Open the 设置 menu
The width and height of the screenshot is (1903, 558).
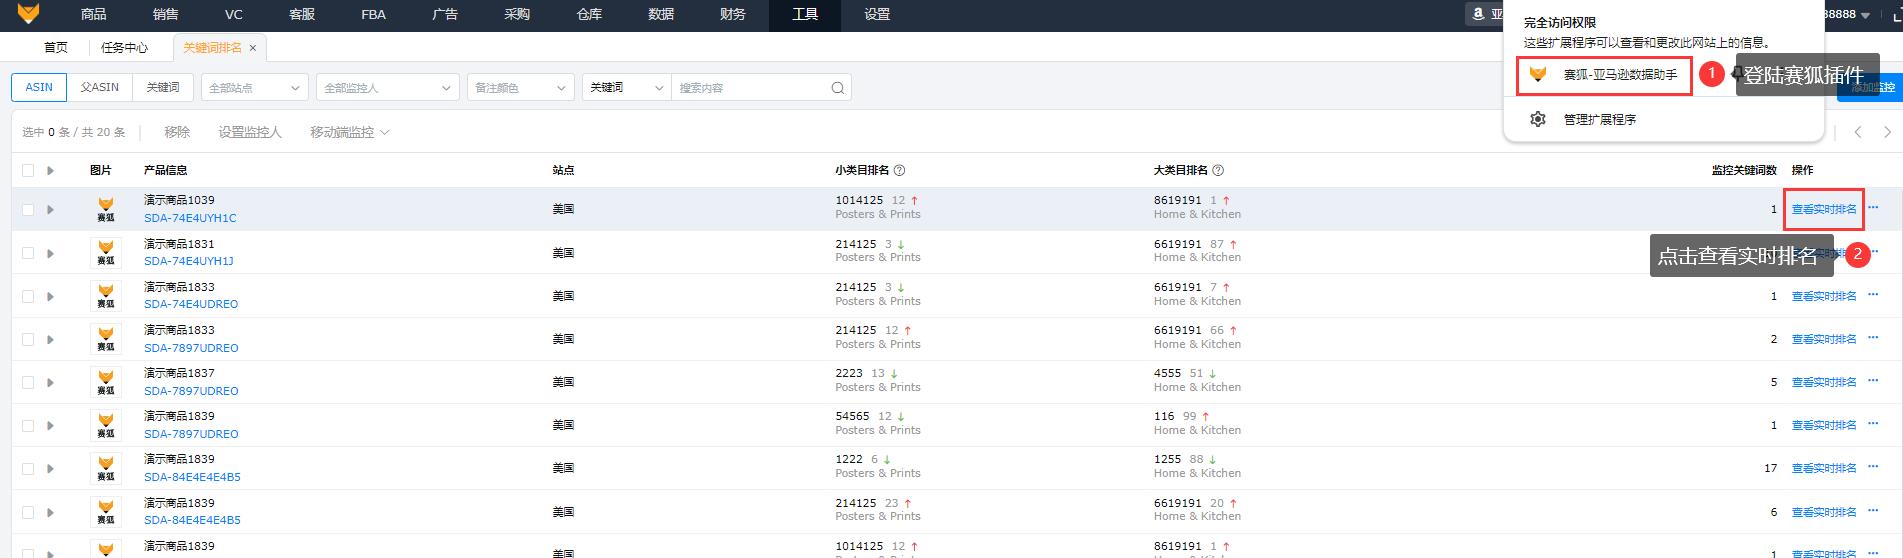click(877, 14)
